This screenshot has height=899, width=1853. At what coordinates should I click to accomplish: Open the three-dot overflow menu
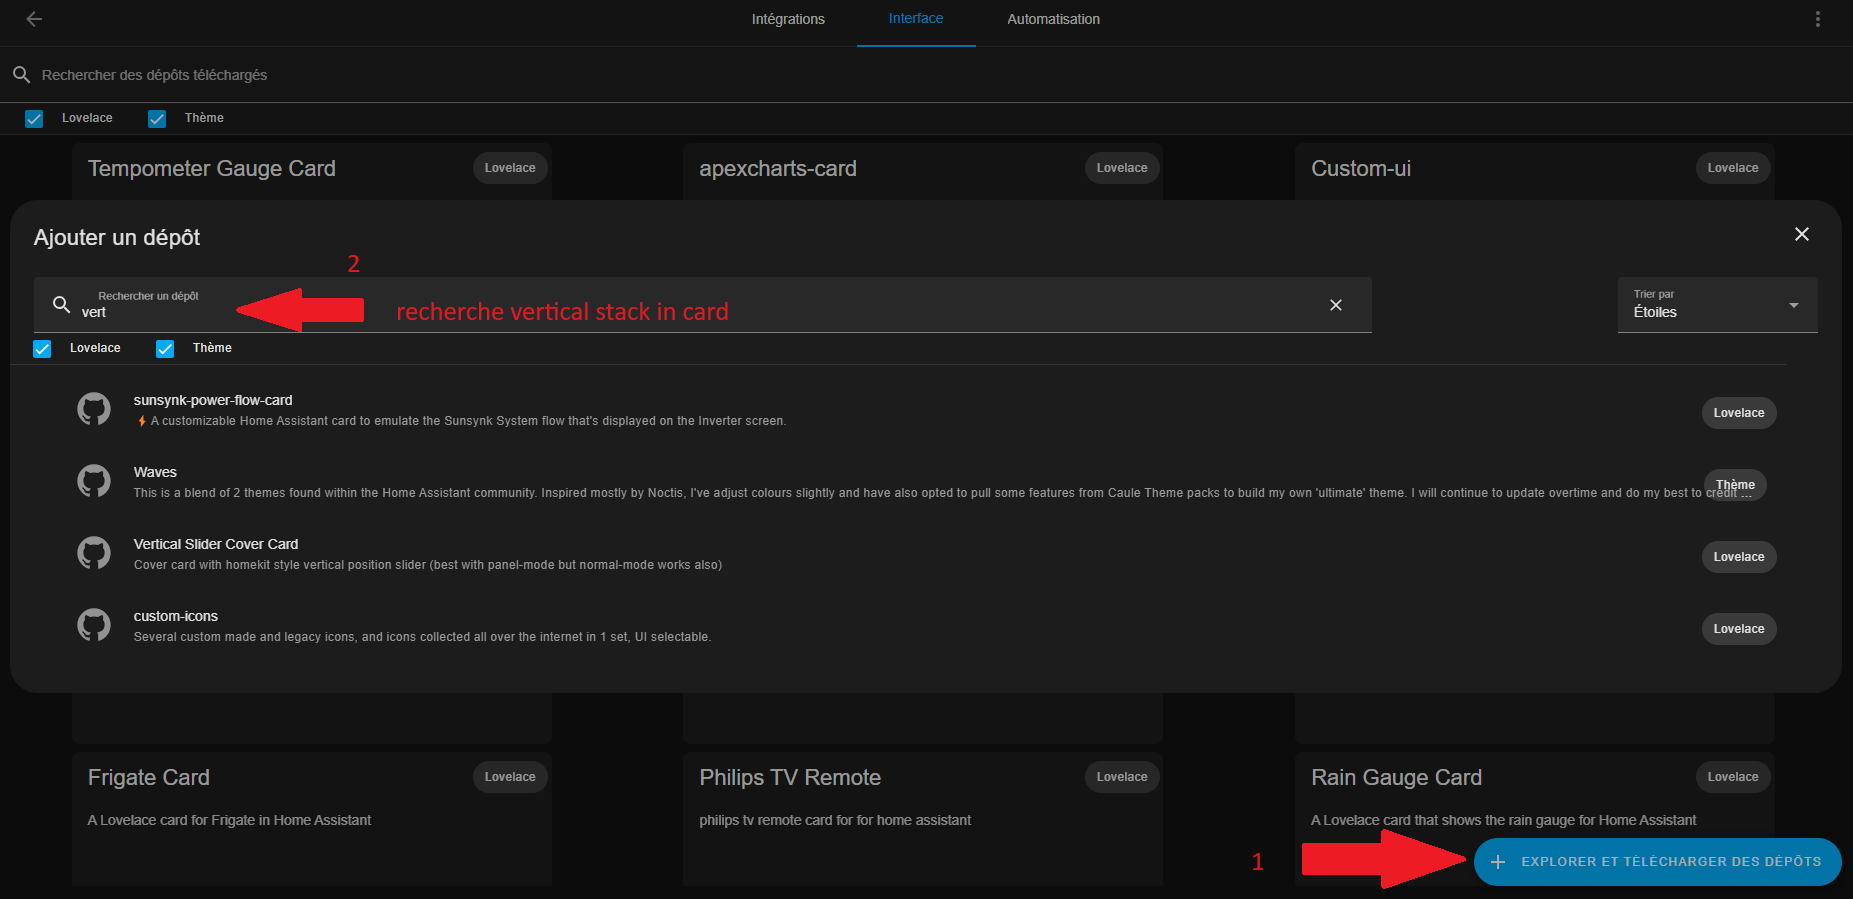pyautogui.click(x=1818, y=19)
